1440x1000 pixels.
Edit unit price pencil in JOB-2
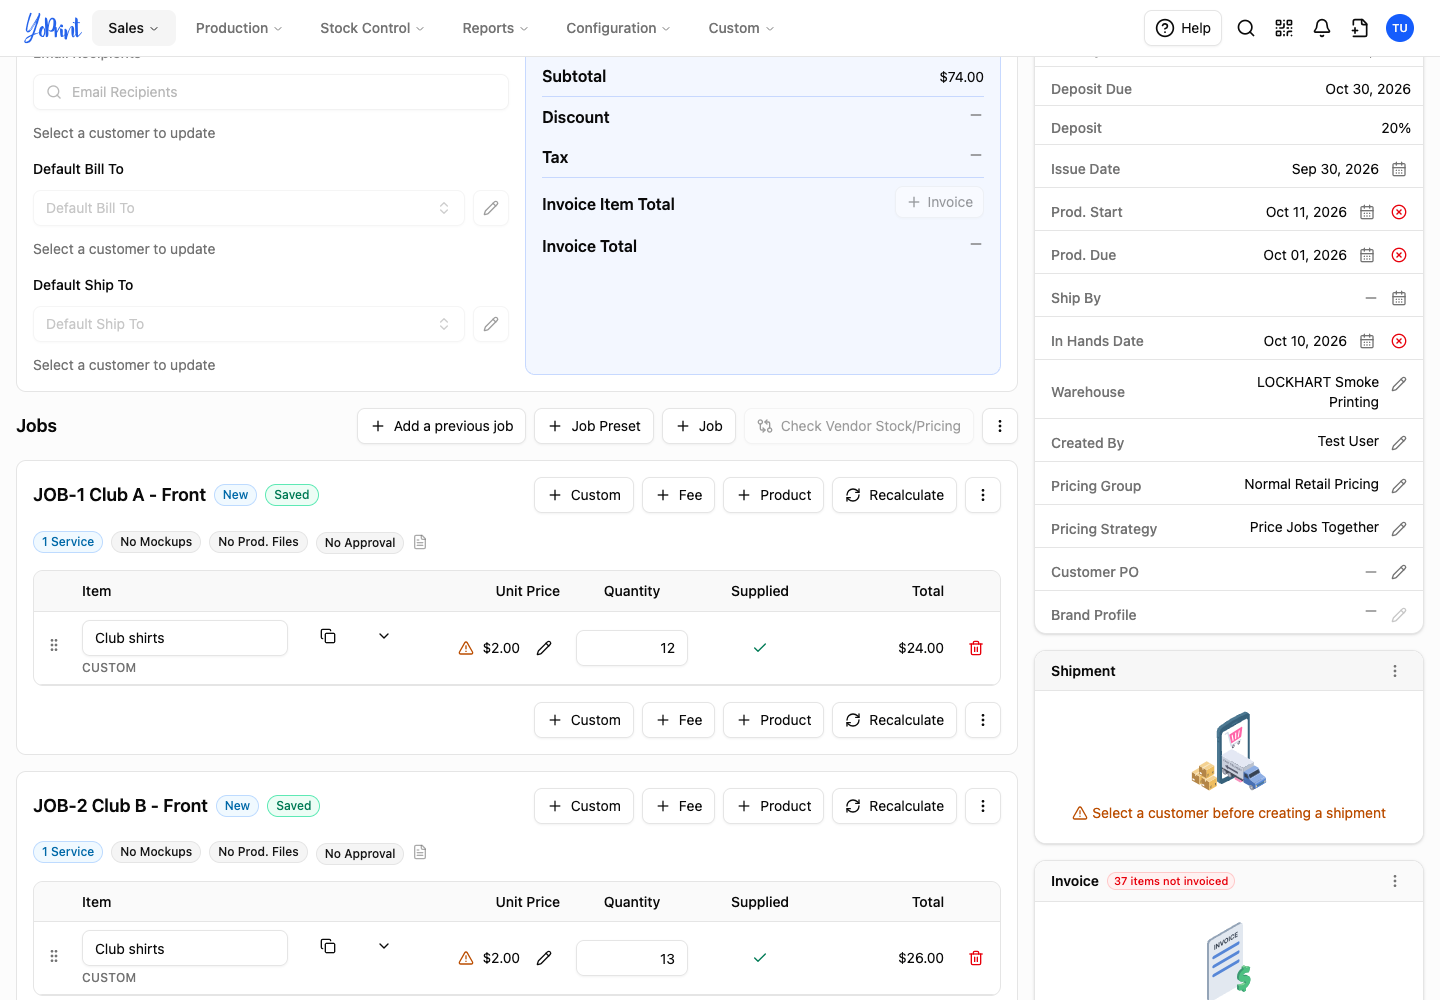tap(544, 958)
